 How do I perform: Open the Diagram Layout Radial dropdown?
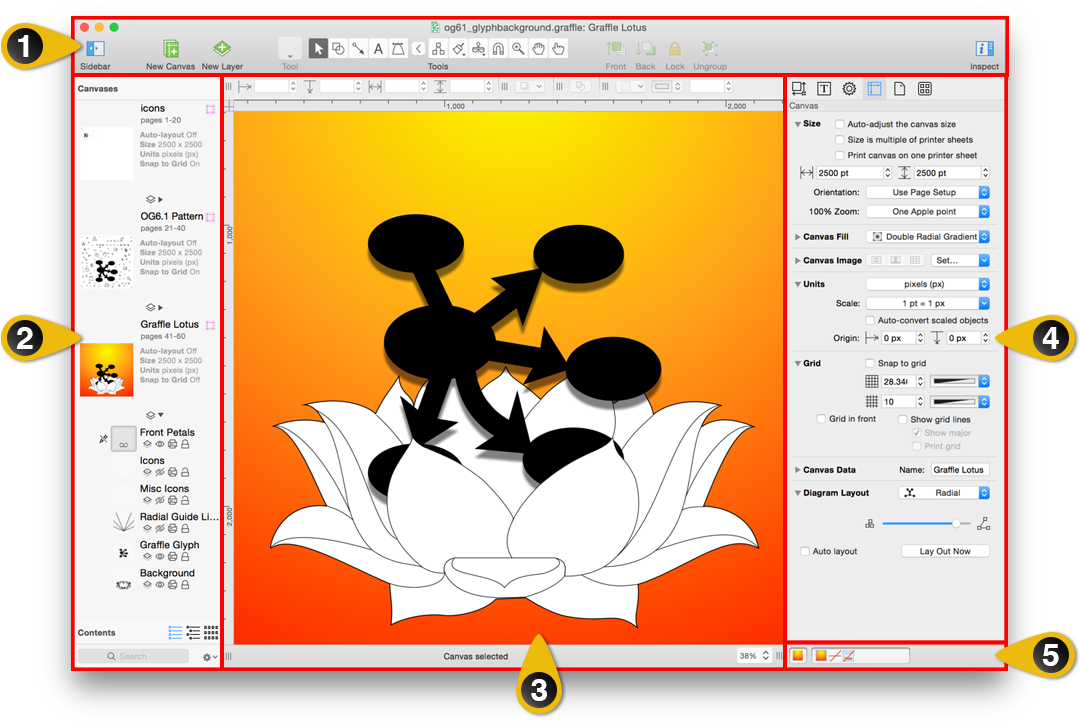944,493
